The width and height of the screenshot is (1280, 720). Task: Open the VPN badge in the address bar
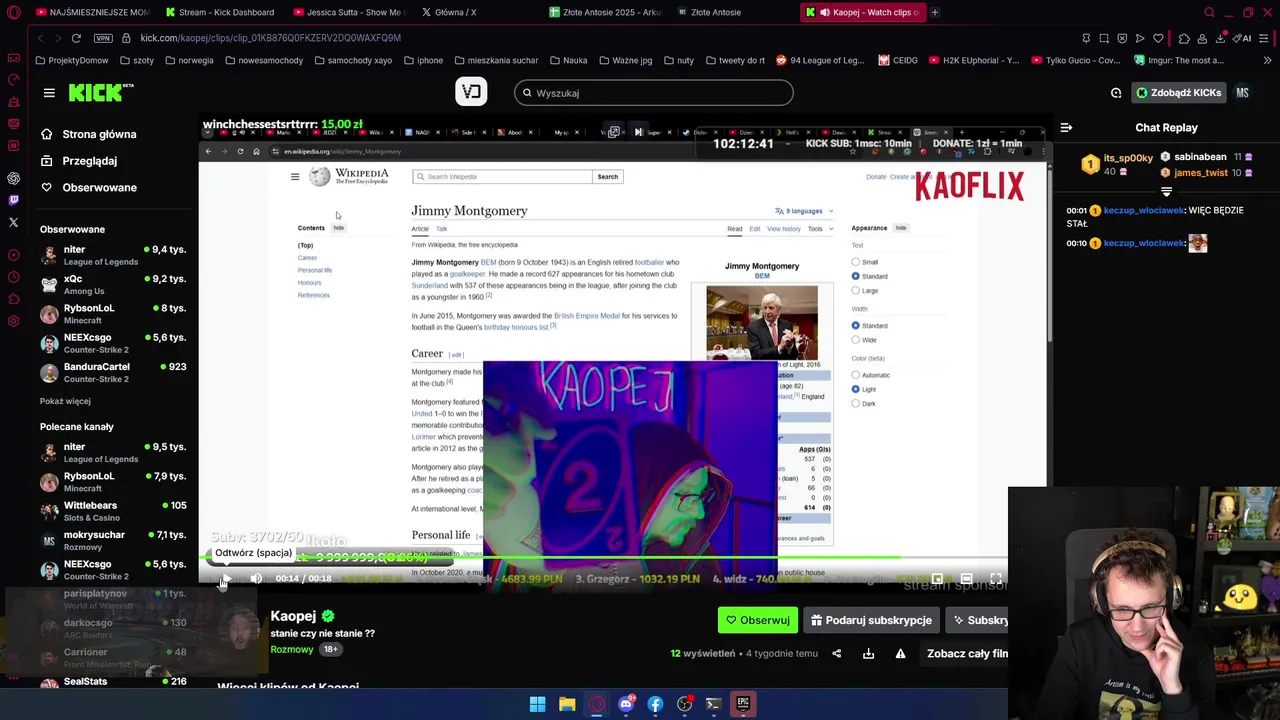coord(103,38)
